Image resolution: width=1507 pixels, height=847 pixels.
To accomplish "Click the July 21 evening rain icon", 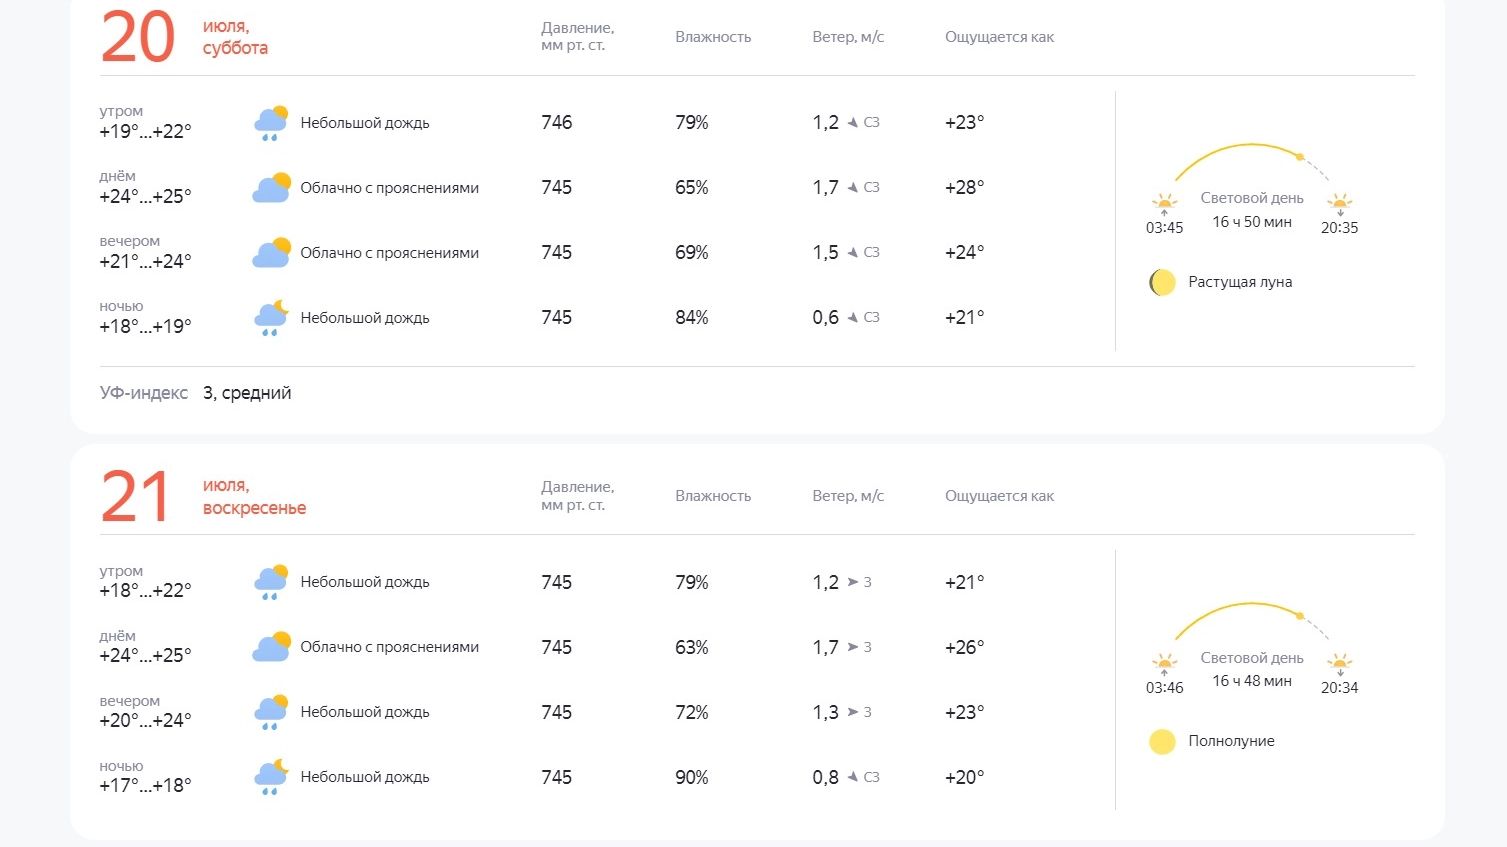I will (271, 712).
